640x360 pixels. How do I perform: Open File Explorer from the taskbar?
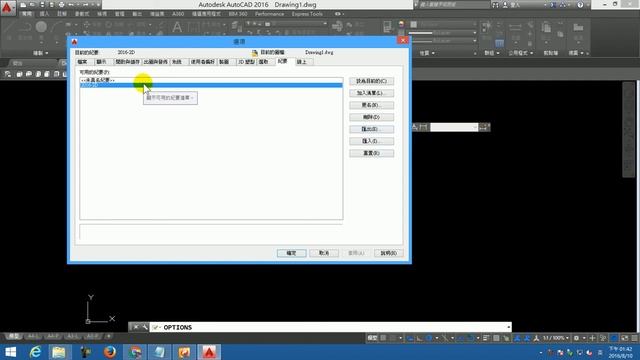coord(59,352)
